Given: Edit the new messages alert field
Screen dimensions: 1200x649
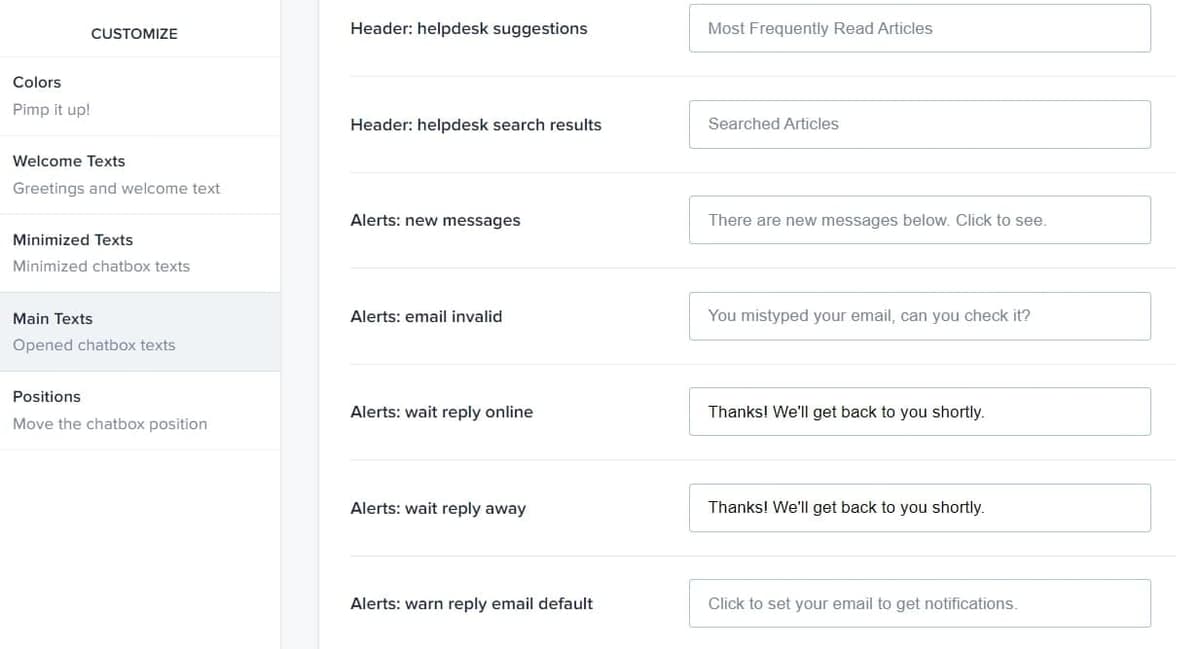Looking at the screenshot, I should click(919, 220).
